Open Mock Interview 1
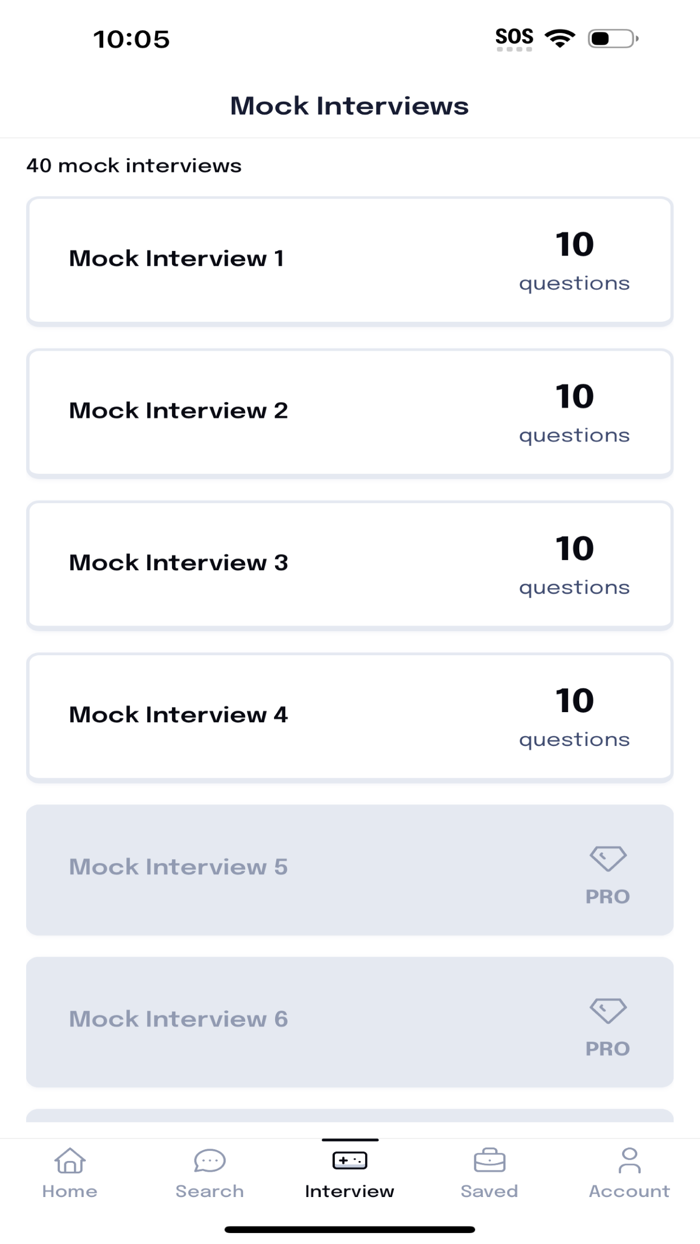 click(x=349, y=260)
